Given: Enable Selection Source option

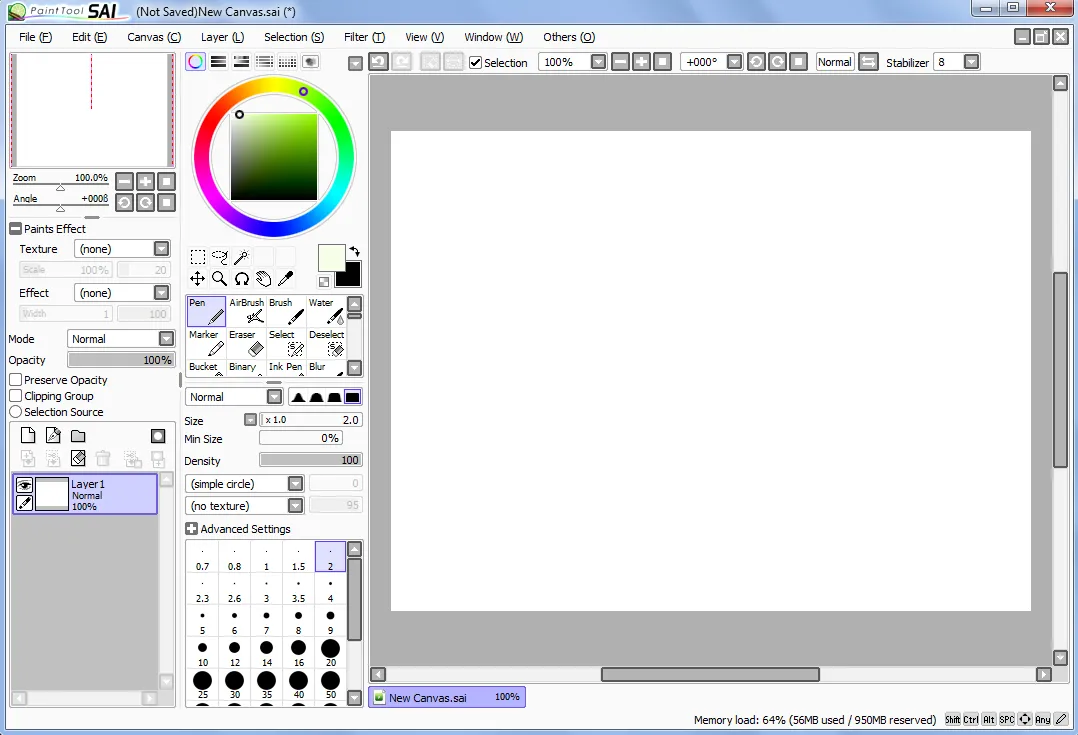Looking at the screenshot, I should coord(15,411).
